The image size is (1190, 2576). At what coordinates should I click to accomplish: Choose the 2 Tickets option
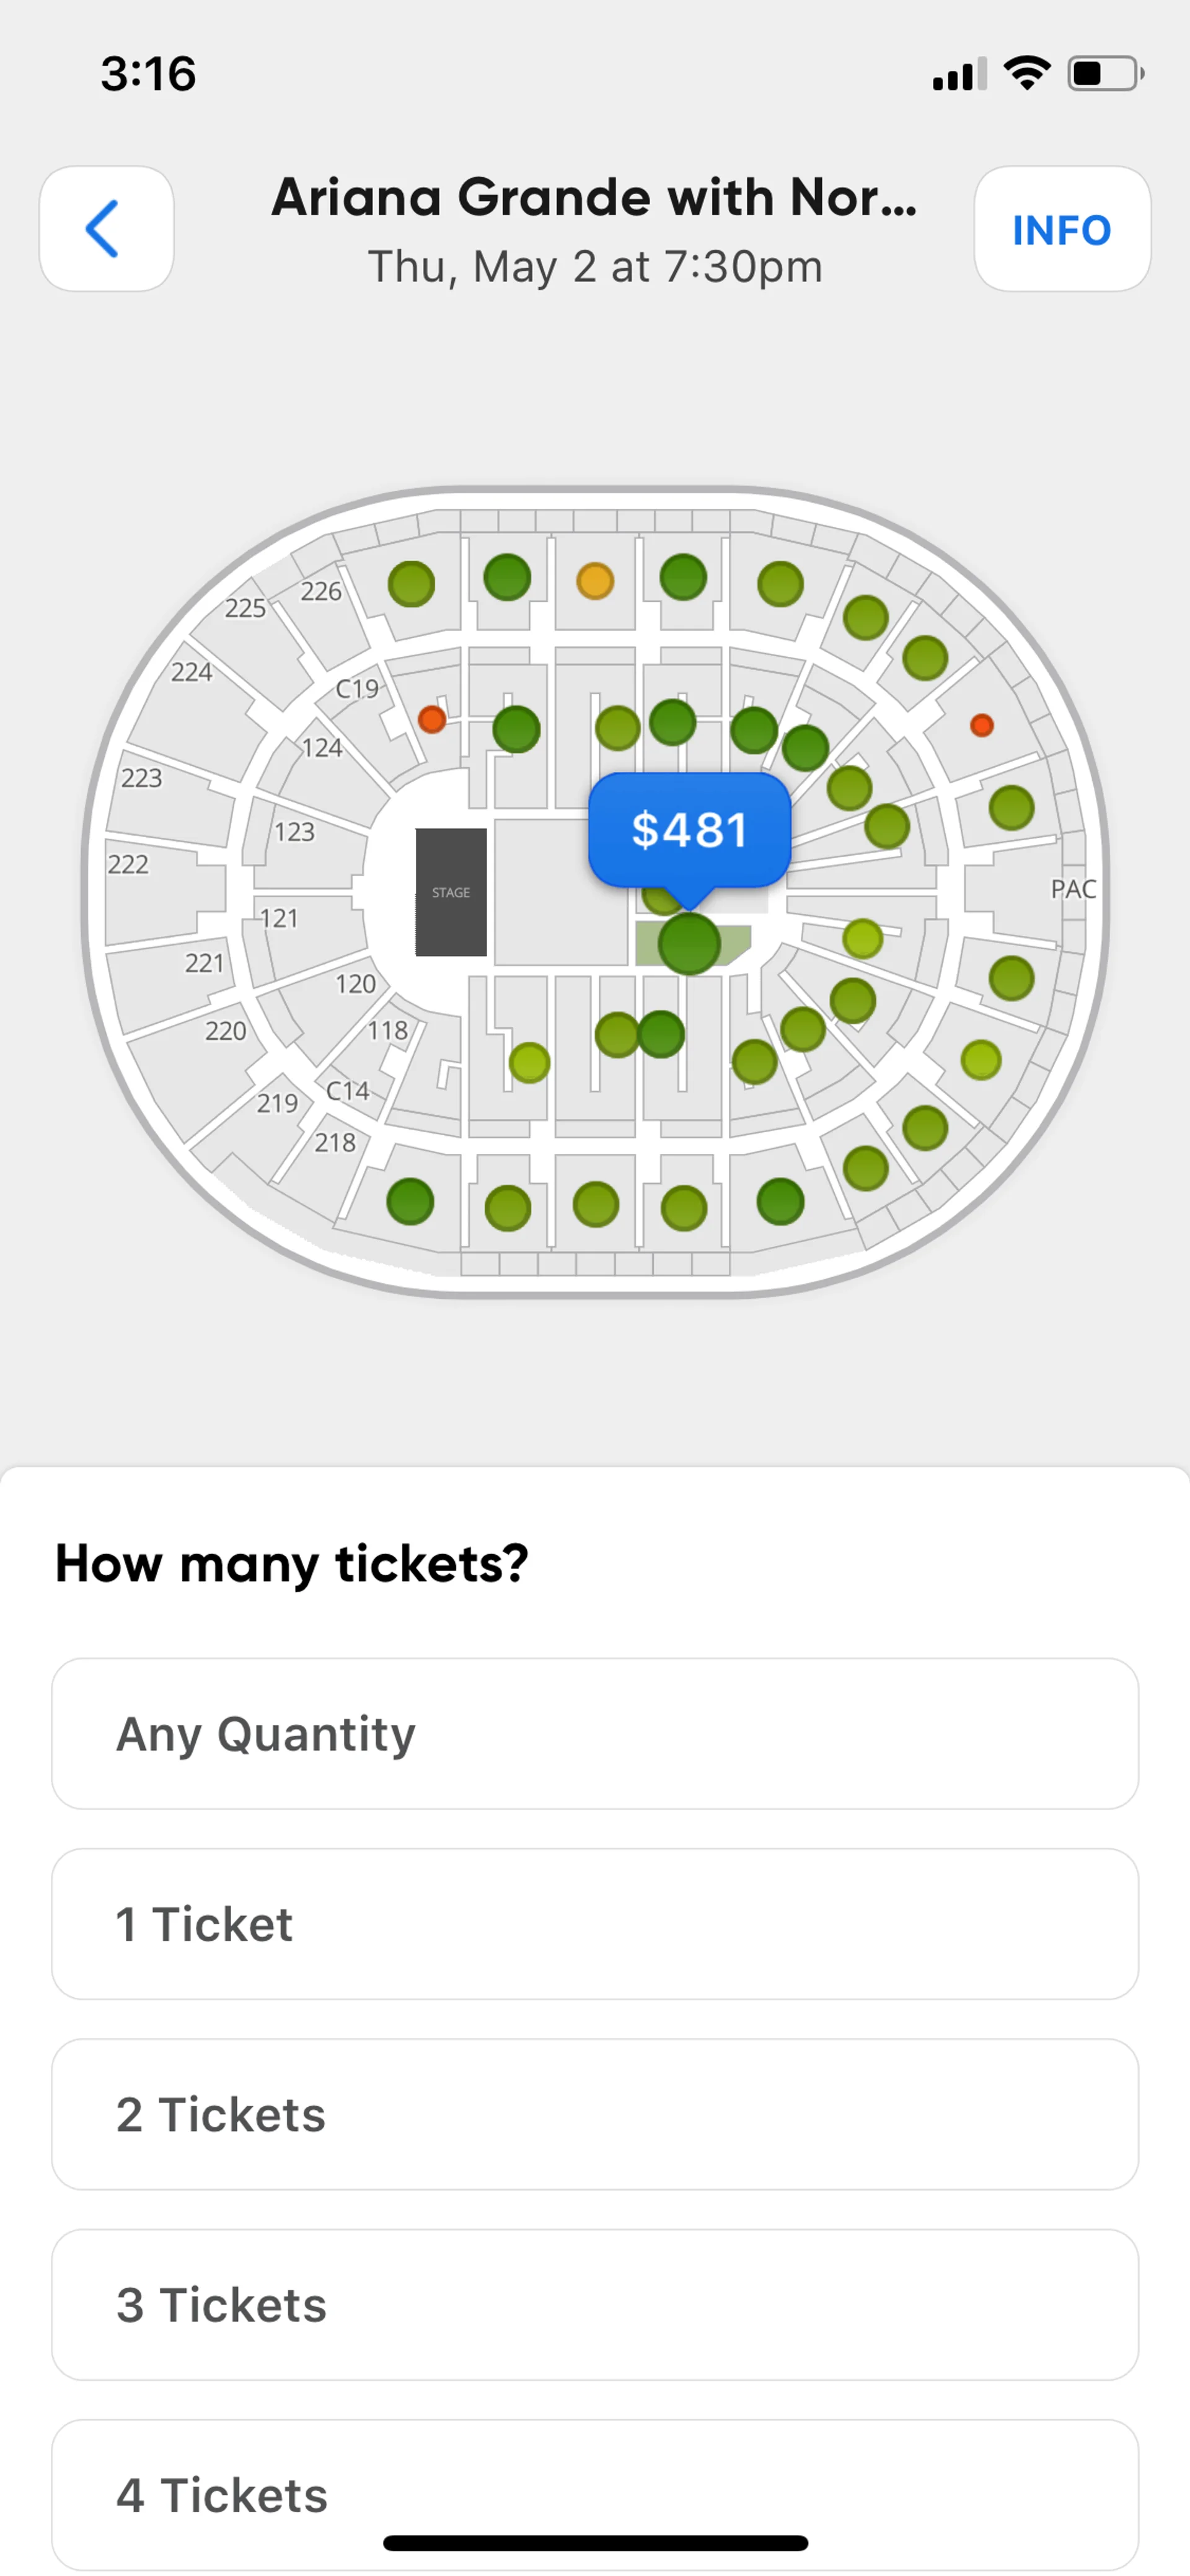595,2114
